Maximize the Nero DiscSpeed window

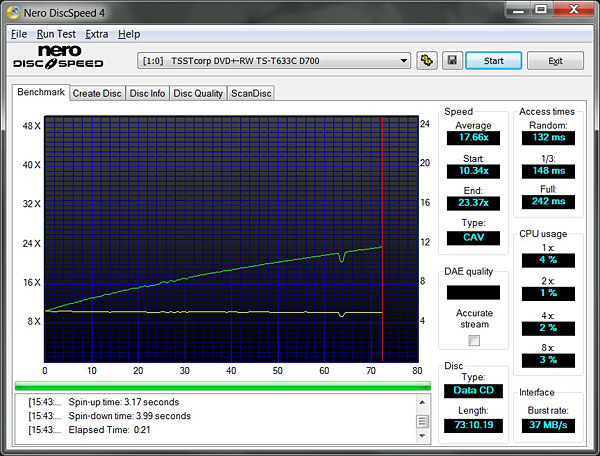[540, 10]
